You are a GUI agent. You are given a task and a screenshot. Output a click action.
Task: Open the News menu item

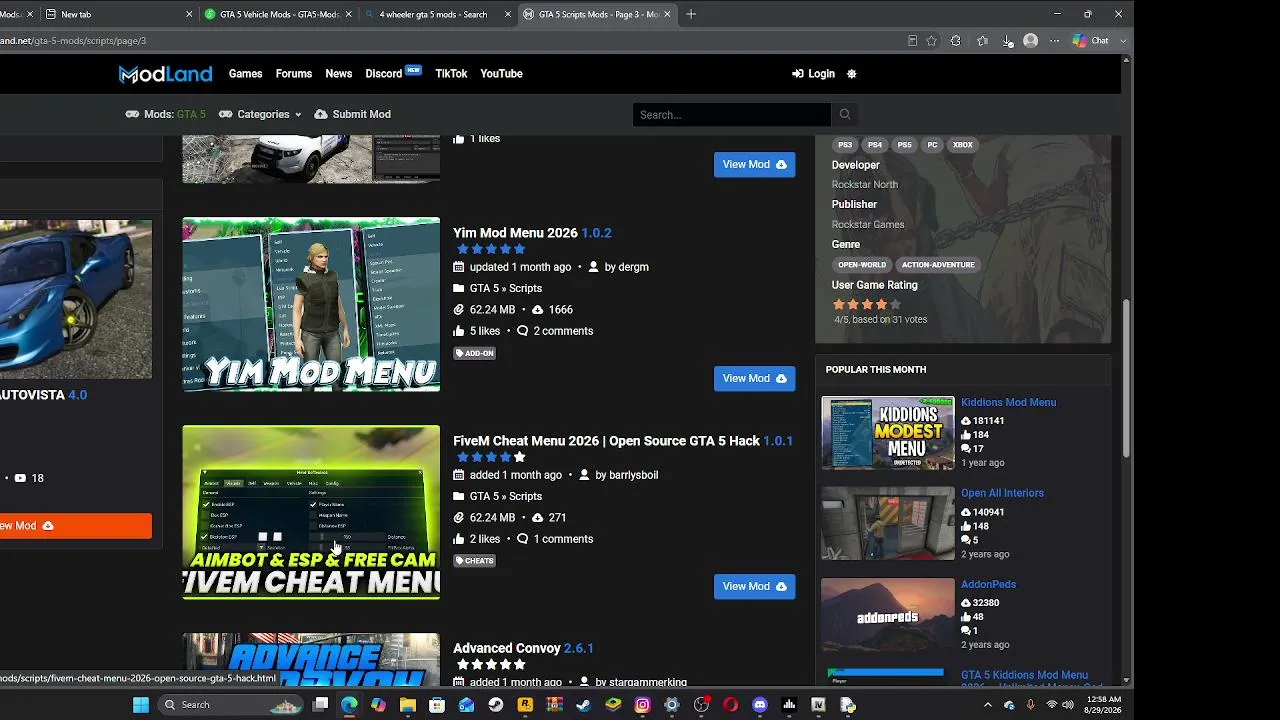point(338,74)
